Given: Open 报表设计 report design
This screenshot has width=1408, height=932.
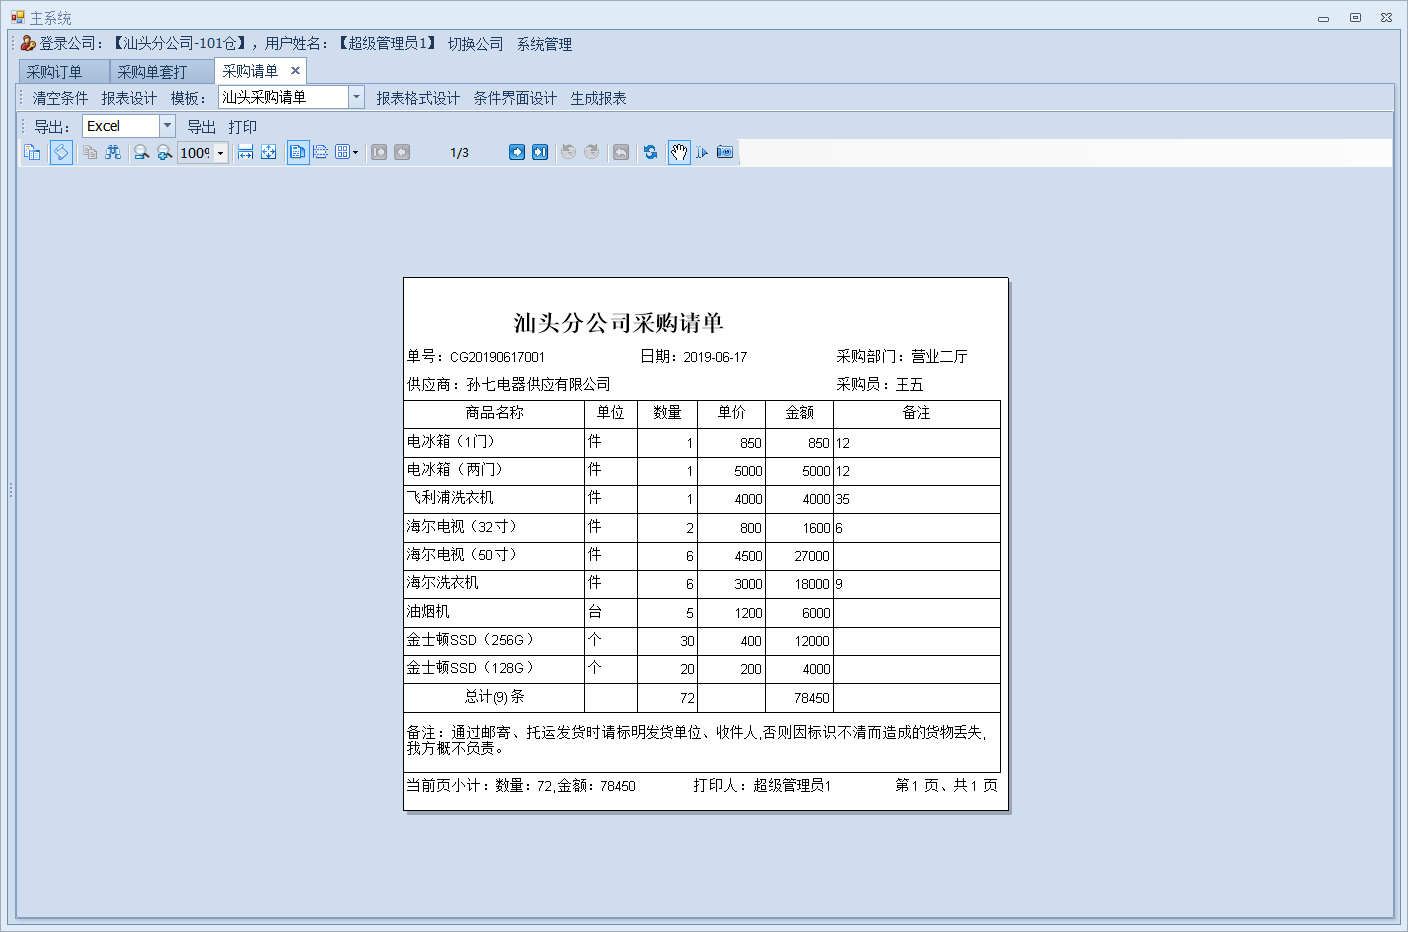Looking at the screenshot, I should 129,98.
